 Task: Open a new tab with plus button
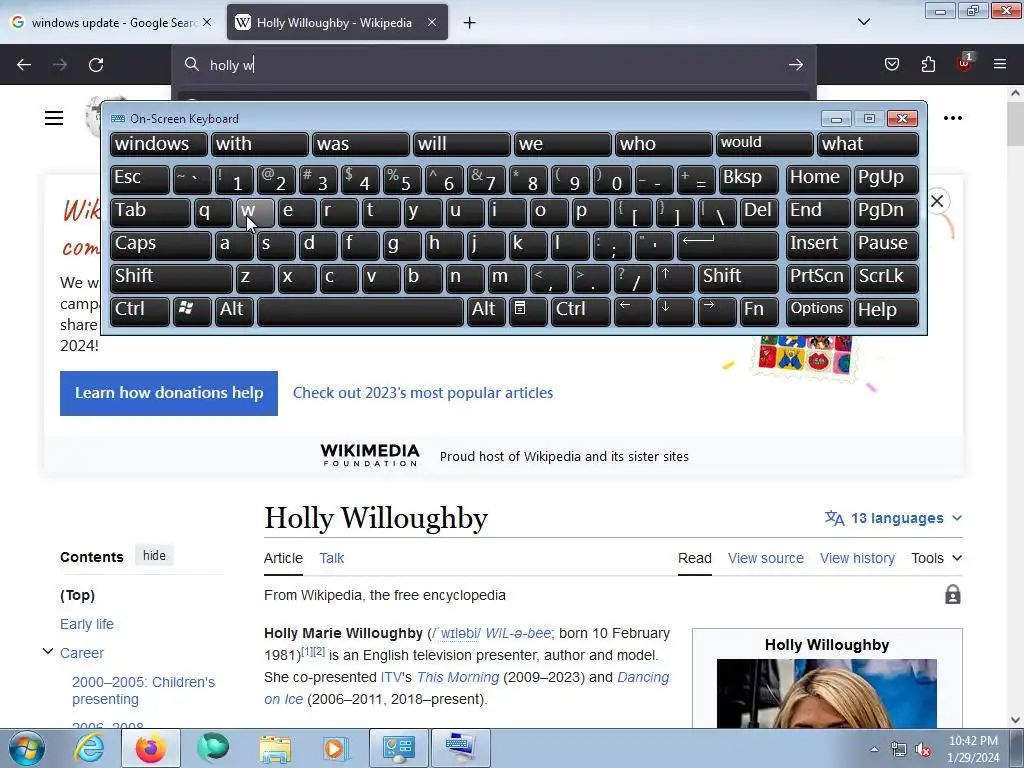click(x=470, y=23)
